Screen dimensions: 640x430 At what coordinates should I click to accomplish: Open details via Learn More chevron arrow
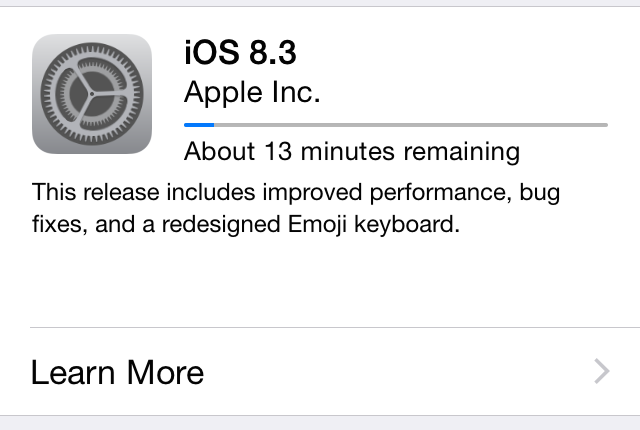point(602,371)
